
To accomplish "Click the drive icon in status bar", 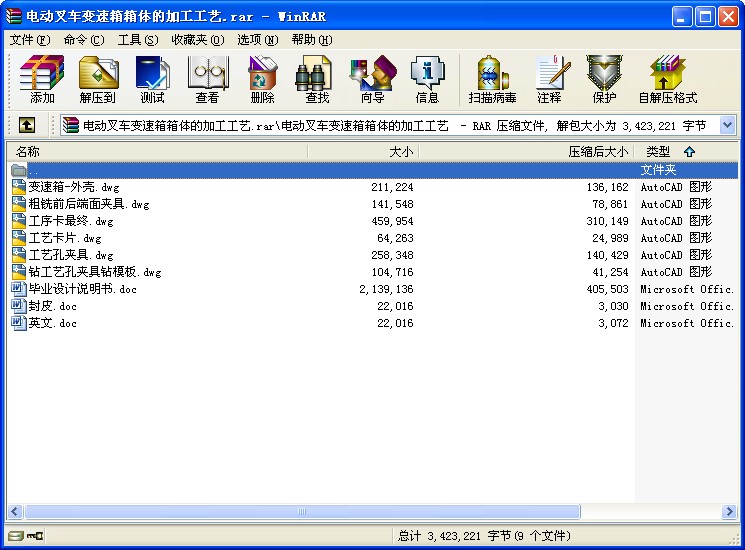I will pyautogui.click(x=15, y=536).
